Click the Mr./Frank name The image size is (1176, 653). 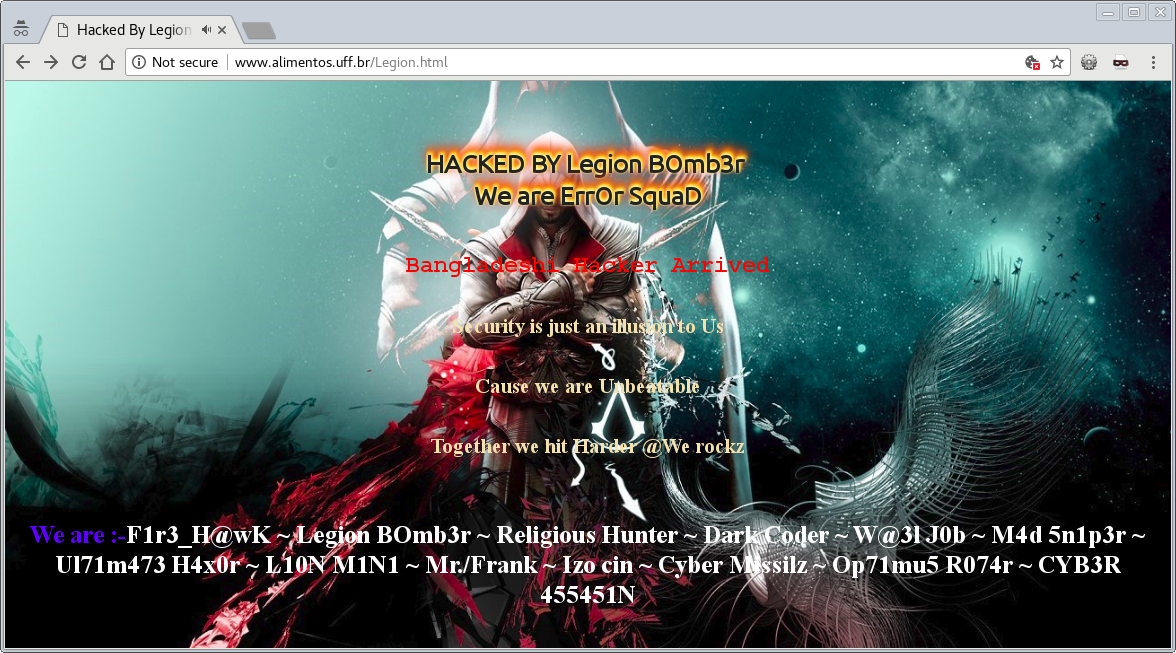(x=482, y=565)
